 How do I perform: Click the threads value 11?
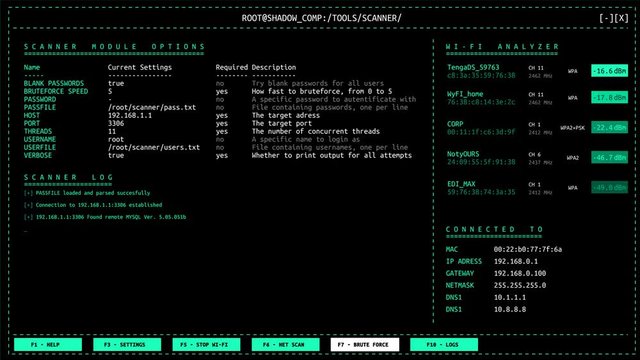point(112,131)
